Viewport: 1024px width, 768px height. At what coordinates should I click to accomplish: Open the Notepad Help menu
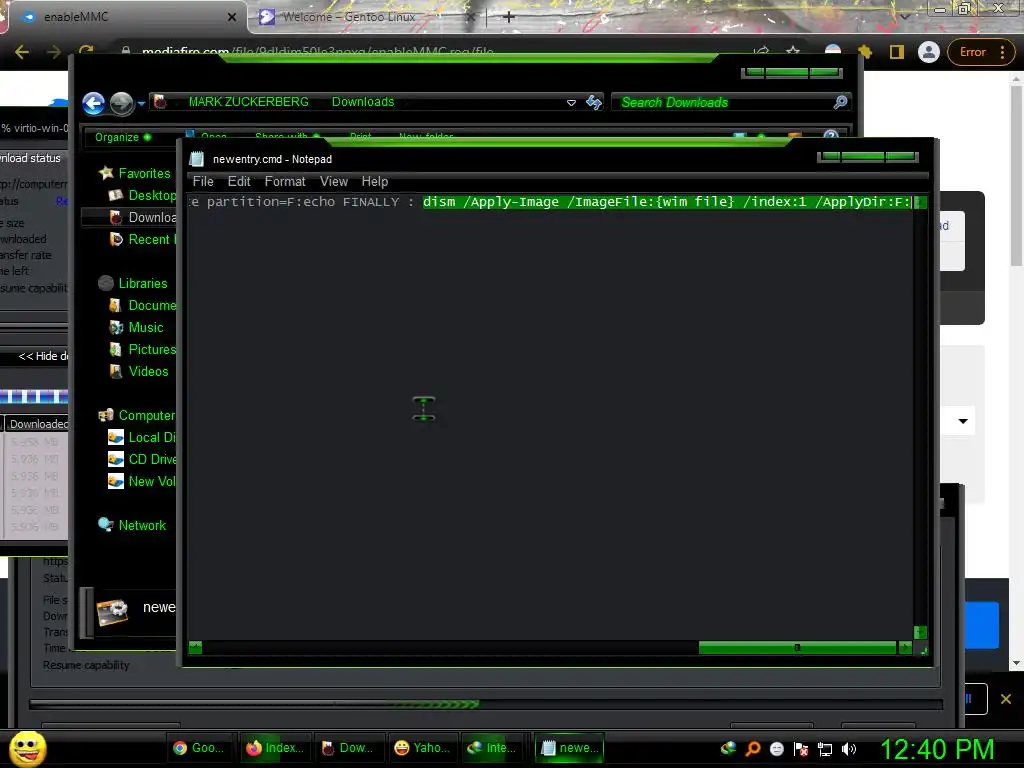(375, 182)
